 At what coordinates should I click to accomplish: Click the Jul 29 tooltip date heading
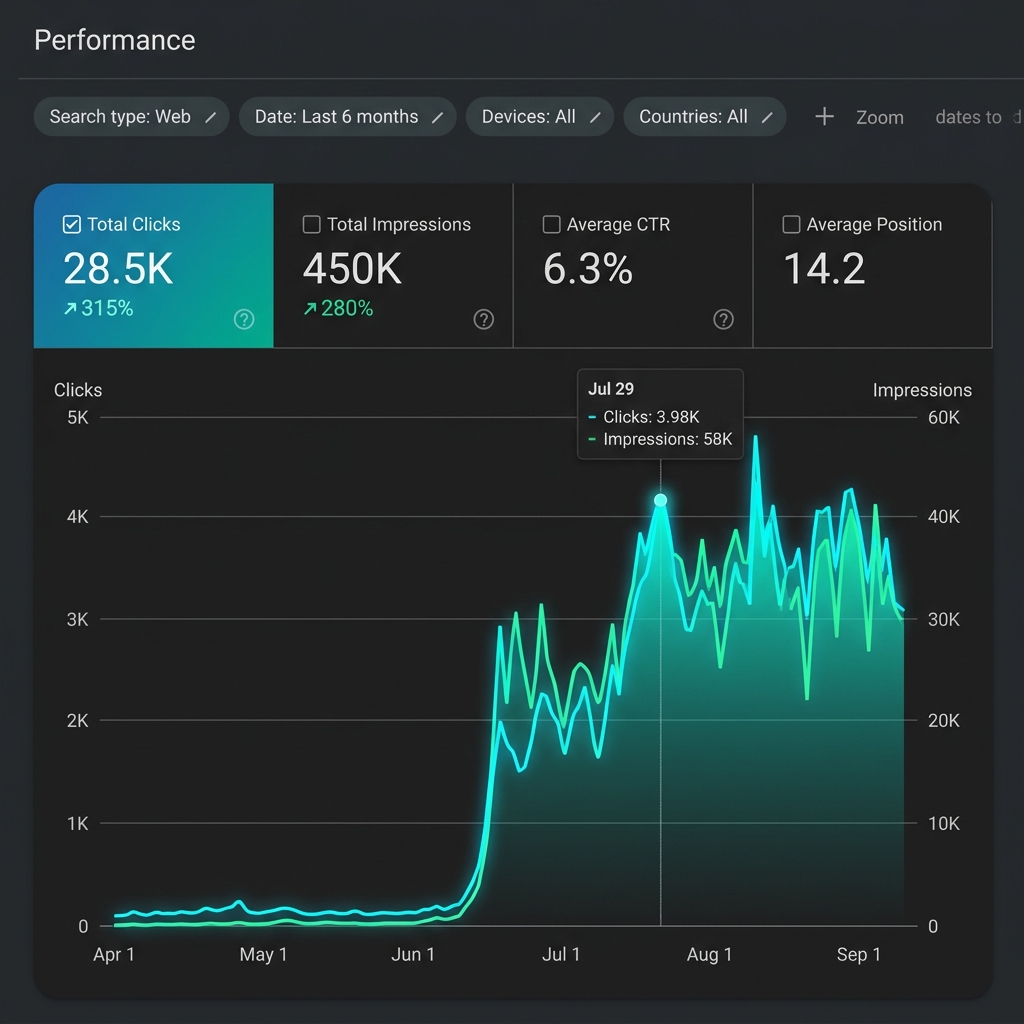tap(611, 389)
